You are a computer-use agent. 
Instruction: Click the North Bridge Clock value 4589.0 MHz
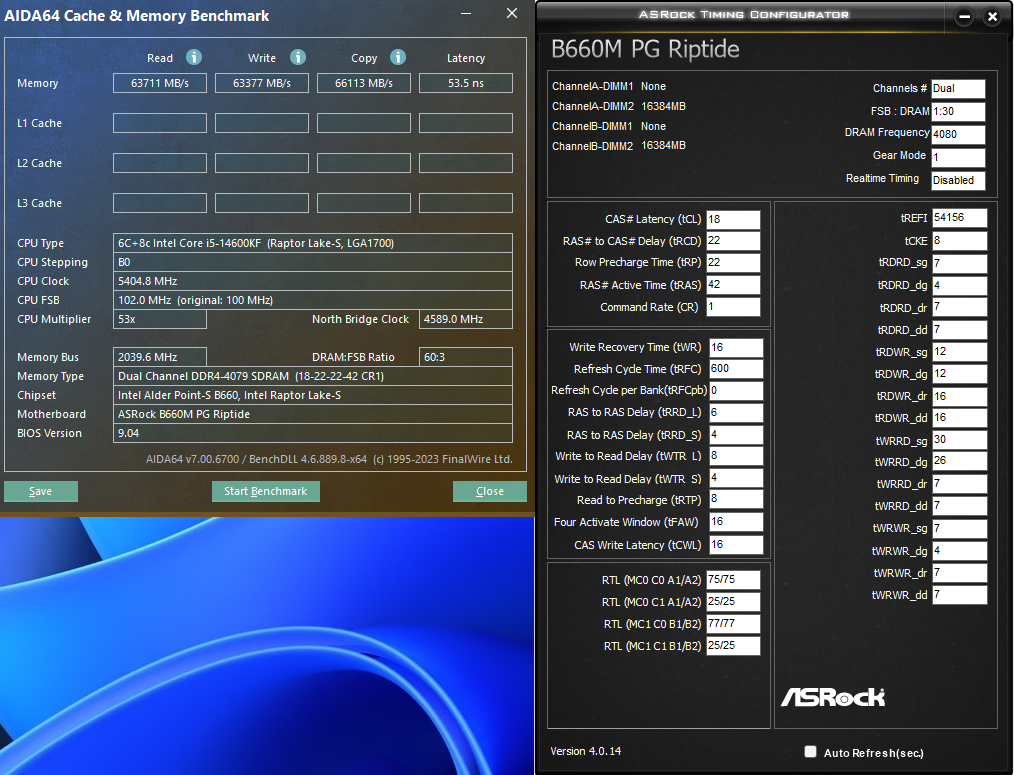466,319
